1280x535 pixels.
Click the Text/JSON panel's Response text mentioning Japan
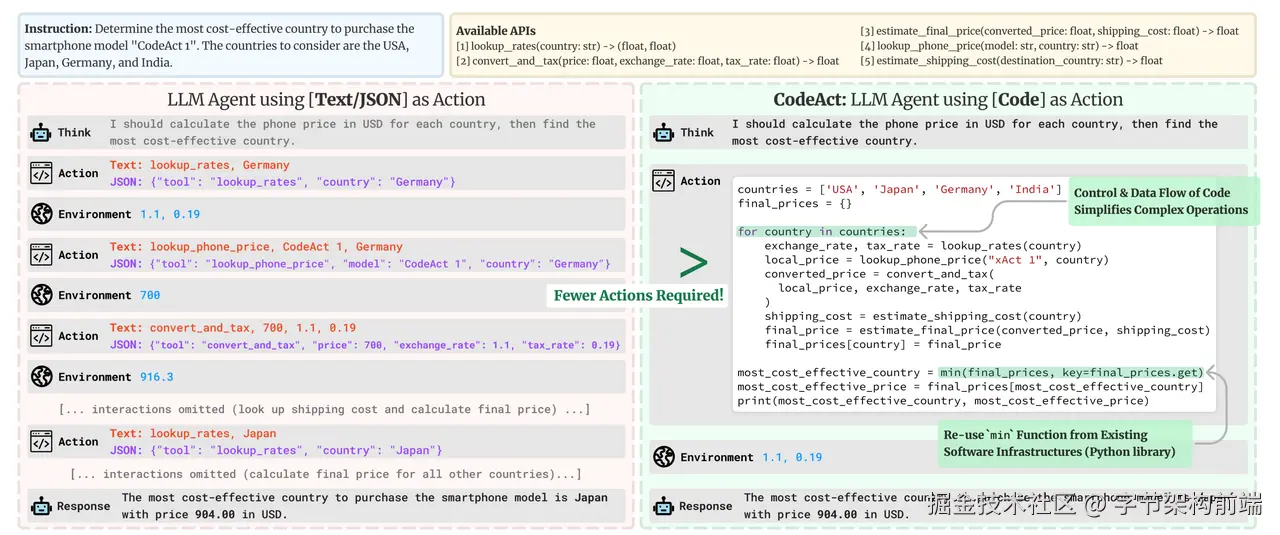(x=364, y=506)
